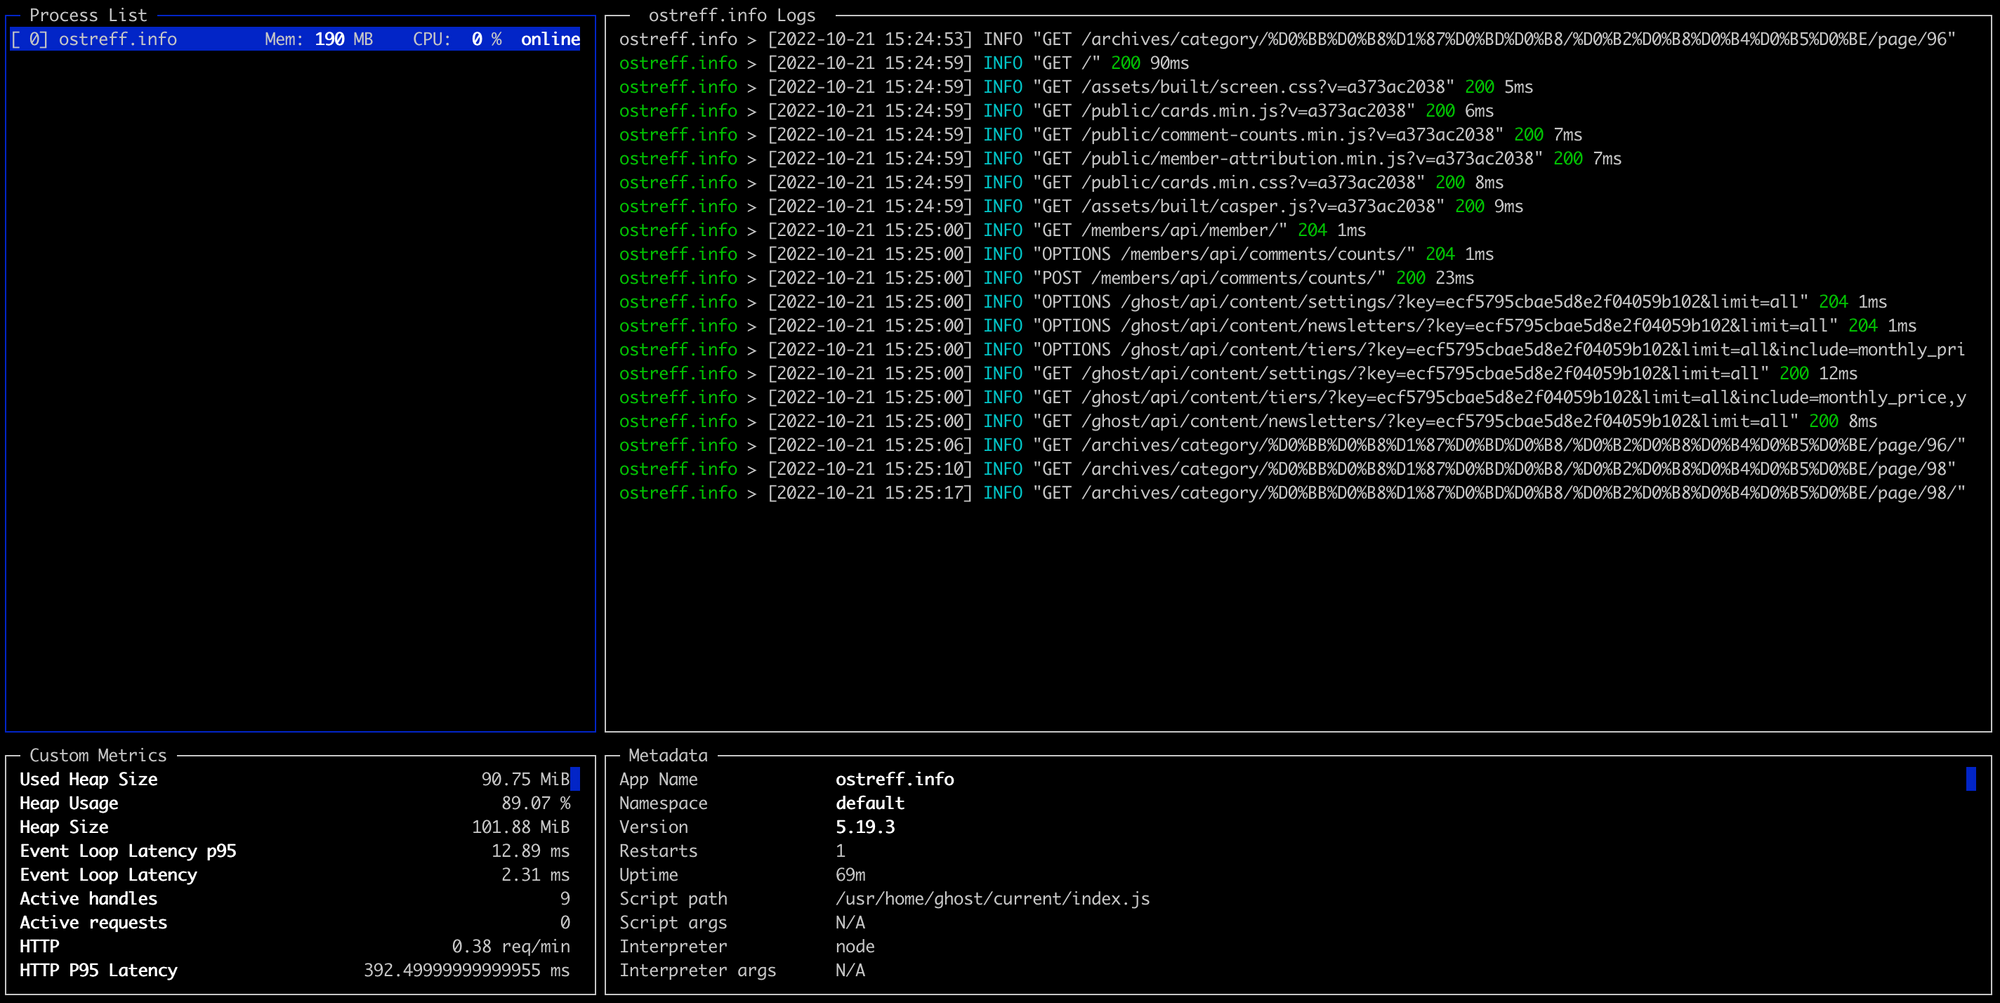Click the Script args metadata row
Viewport: 2000px width, 1003px height.
pos(743,923)
